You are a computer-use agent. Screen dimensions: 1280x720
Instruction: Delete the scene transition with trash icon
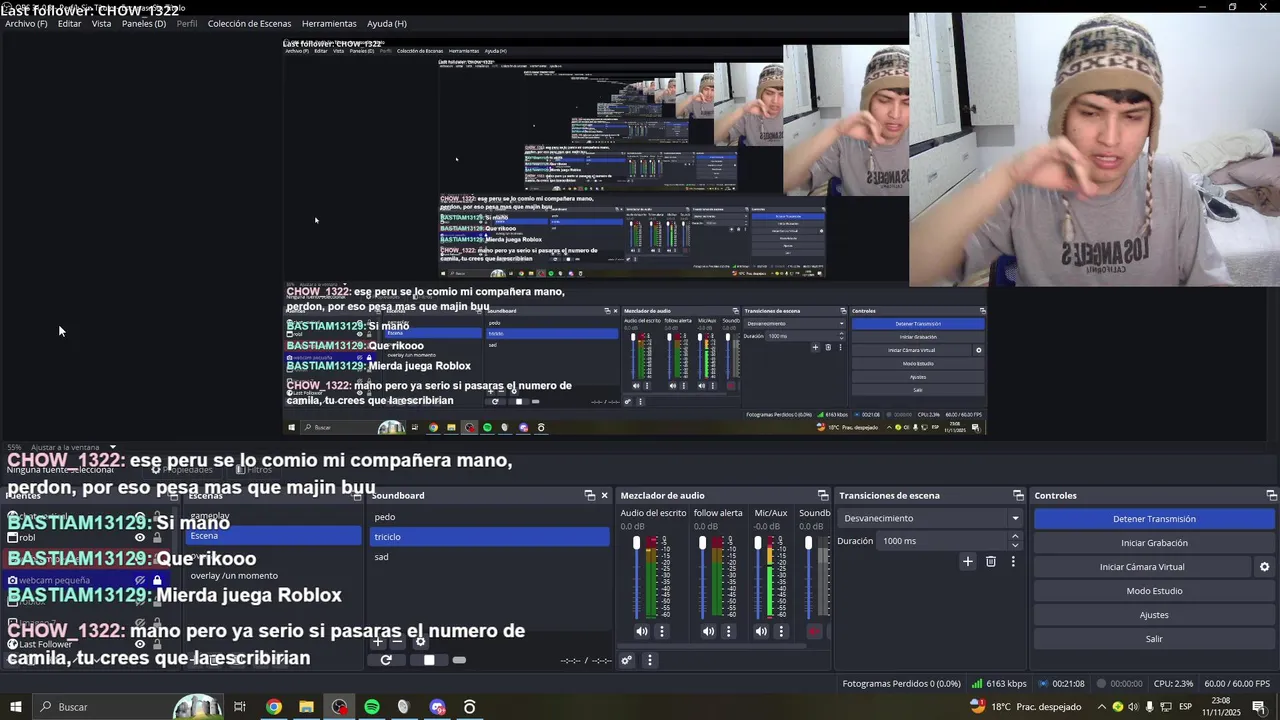991,562
